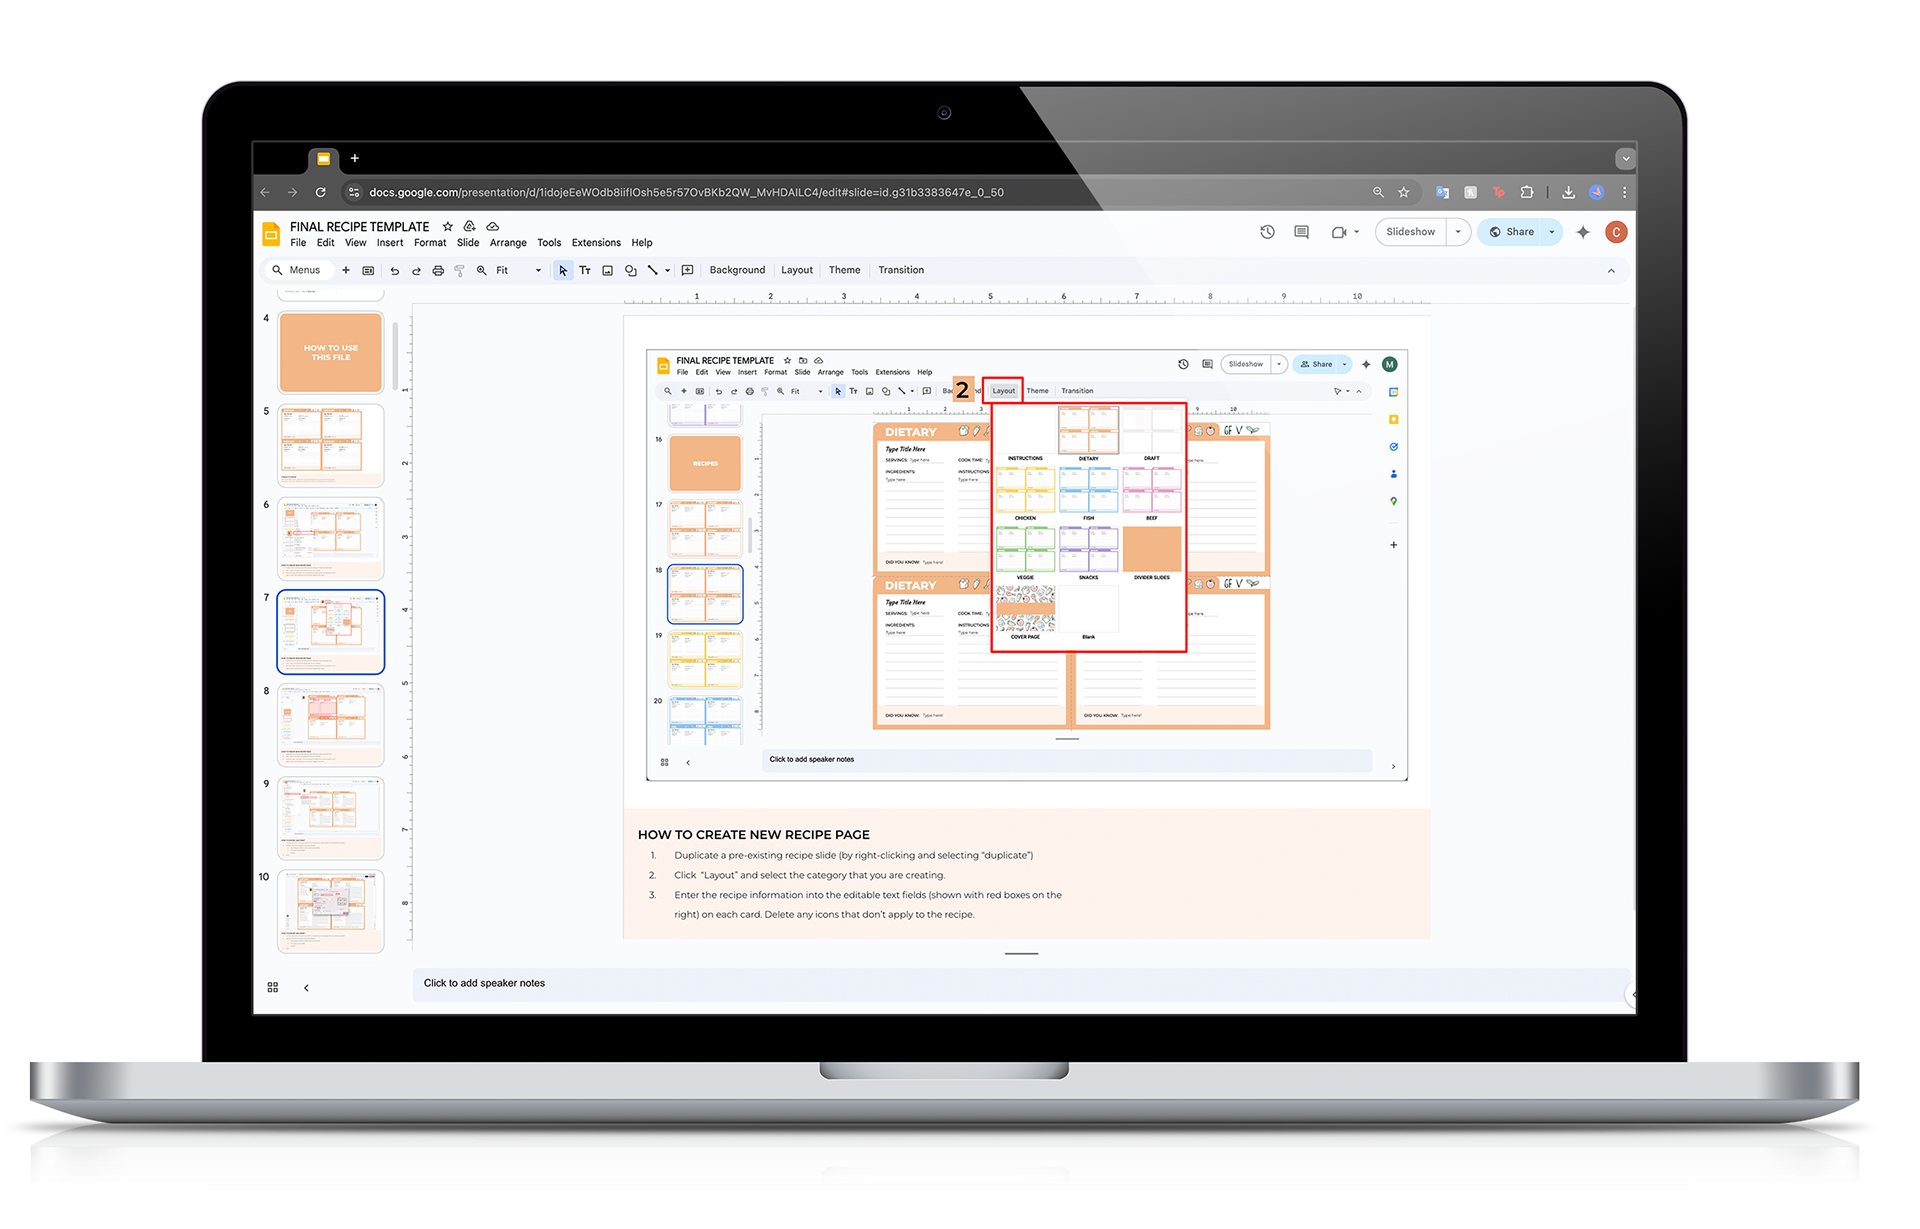
Task: Open the Slide menu
Action: [468, 243]
